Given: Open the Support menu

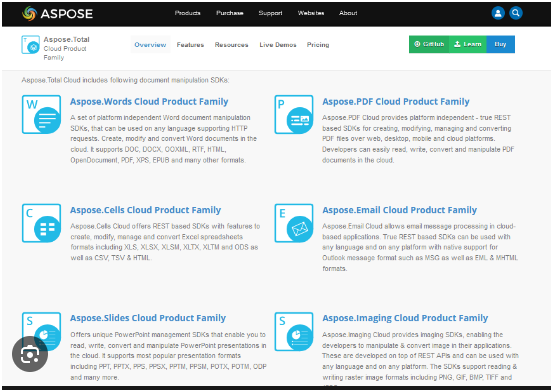Looking at the screenshot, I should click(270, 13).
